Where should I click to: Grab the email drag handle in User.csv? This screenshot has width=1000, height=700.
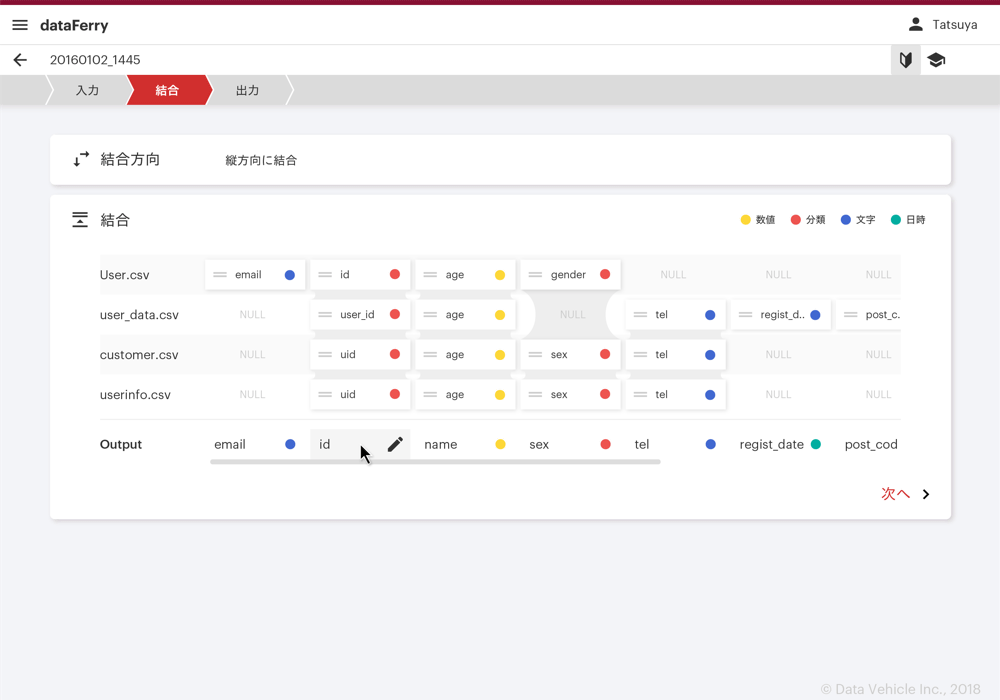coord(220,275)
